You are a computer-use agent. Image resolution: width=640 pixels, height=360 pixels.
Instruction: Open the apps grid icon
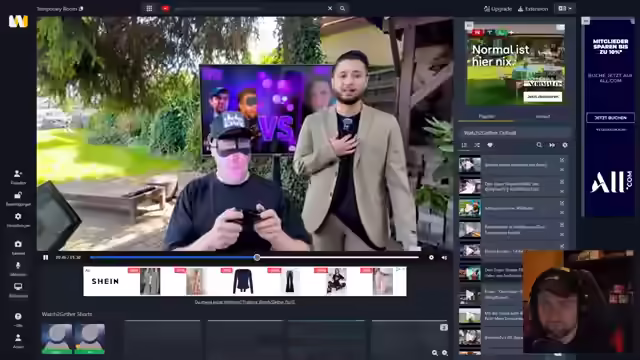(149, 8)
